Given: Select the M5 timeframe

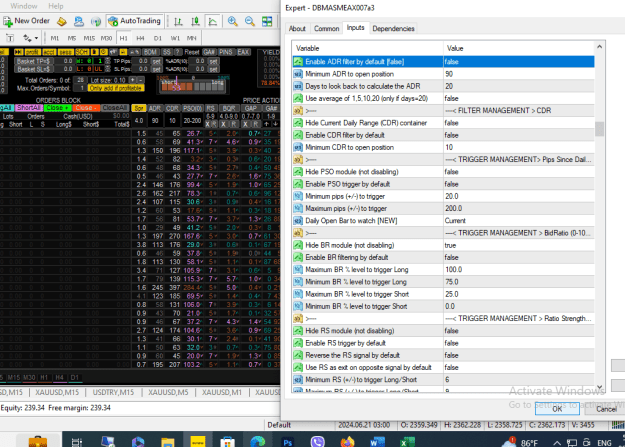Looking at the screenshot, I should click(72, 38).
